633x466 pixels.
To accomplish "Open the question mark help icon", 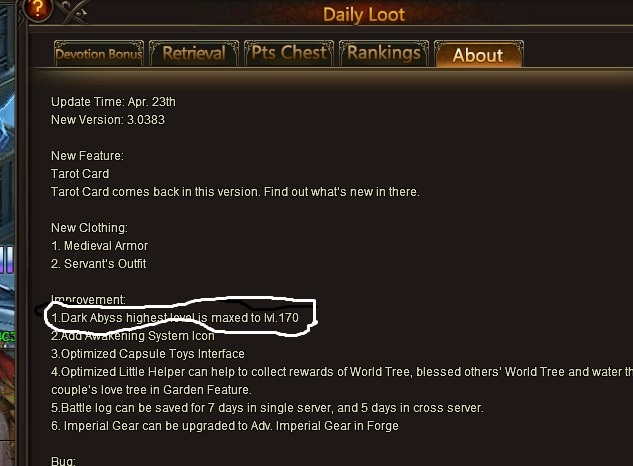I will point(37,9).
